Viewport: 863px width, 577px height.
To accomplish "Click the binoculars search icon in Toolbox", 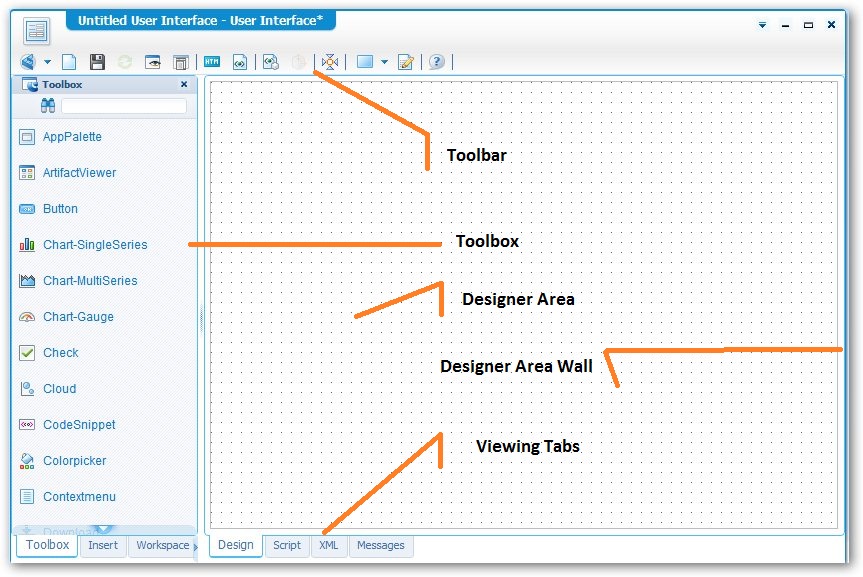I will (x=47, y=106).
